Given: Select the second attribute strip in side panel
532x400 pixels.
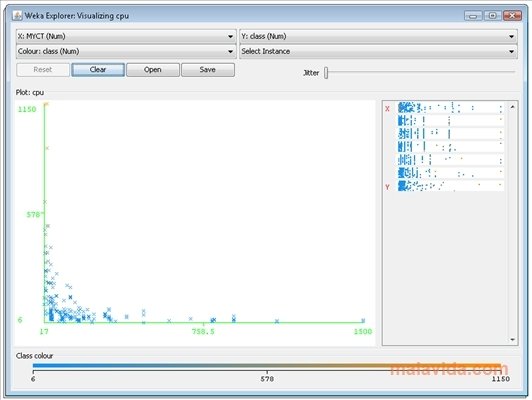Looking at the screenshot, I should click(x=451, y=121).
